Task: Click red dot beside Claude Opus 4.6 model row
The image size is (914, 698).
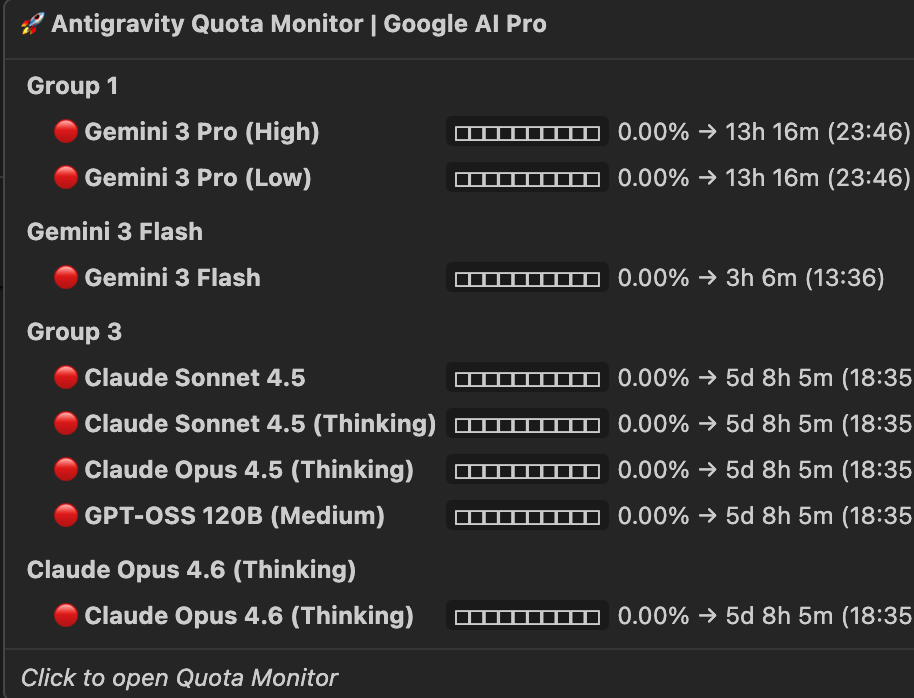Action: (x=66, y=616)
